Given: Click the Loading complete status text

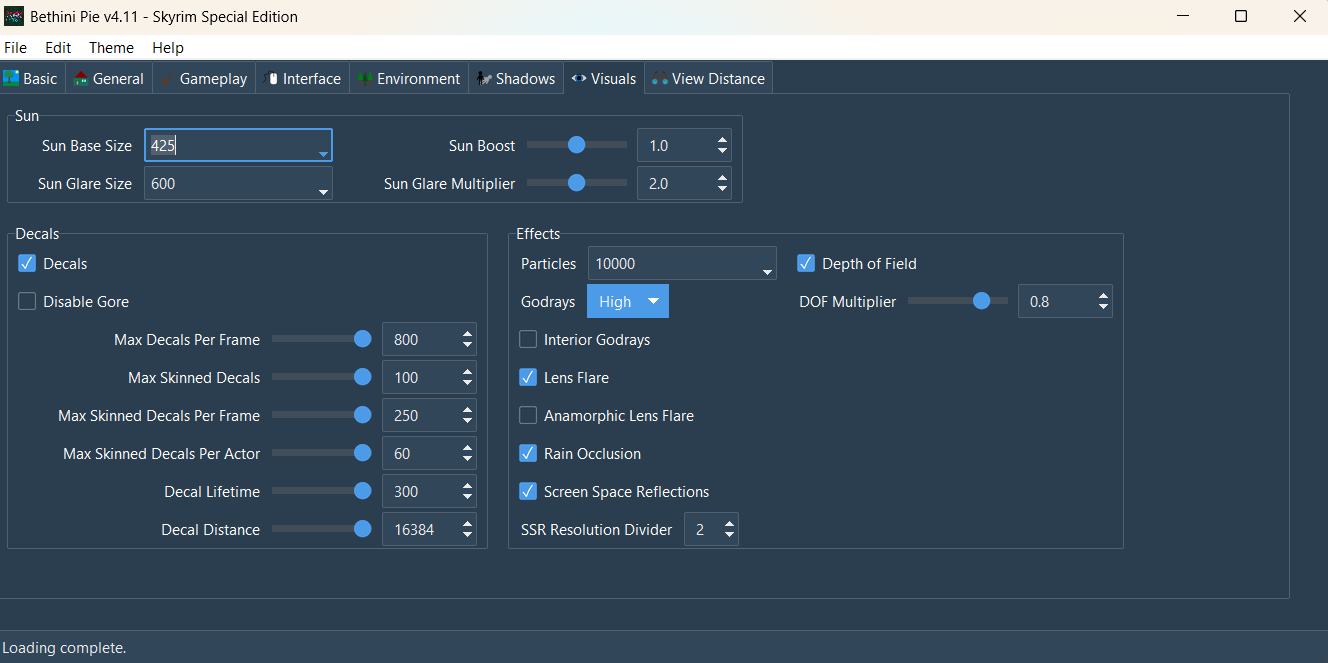Looking at the screenshot, I should (65, 648).
